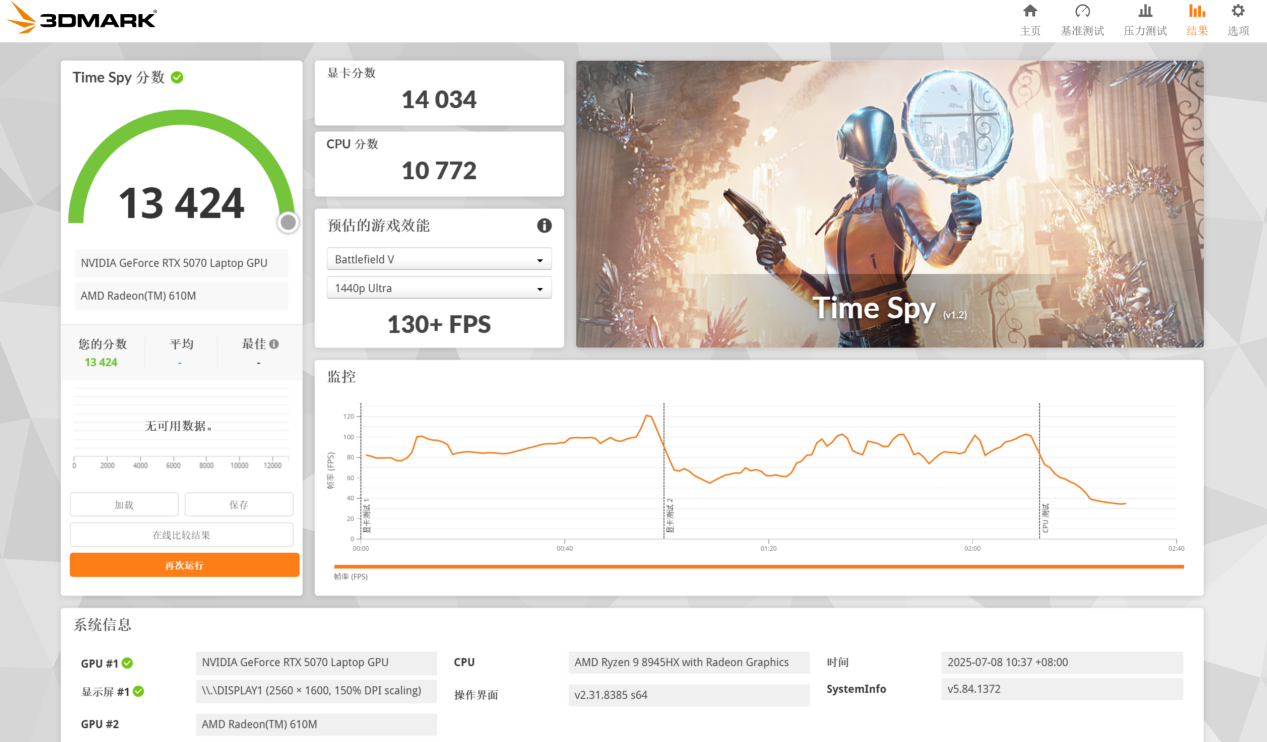This screenshot has width=1267, height=742.
Task: Click the orange 再次运行 run again button
Action: coord(185,565)
